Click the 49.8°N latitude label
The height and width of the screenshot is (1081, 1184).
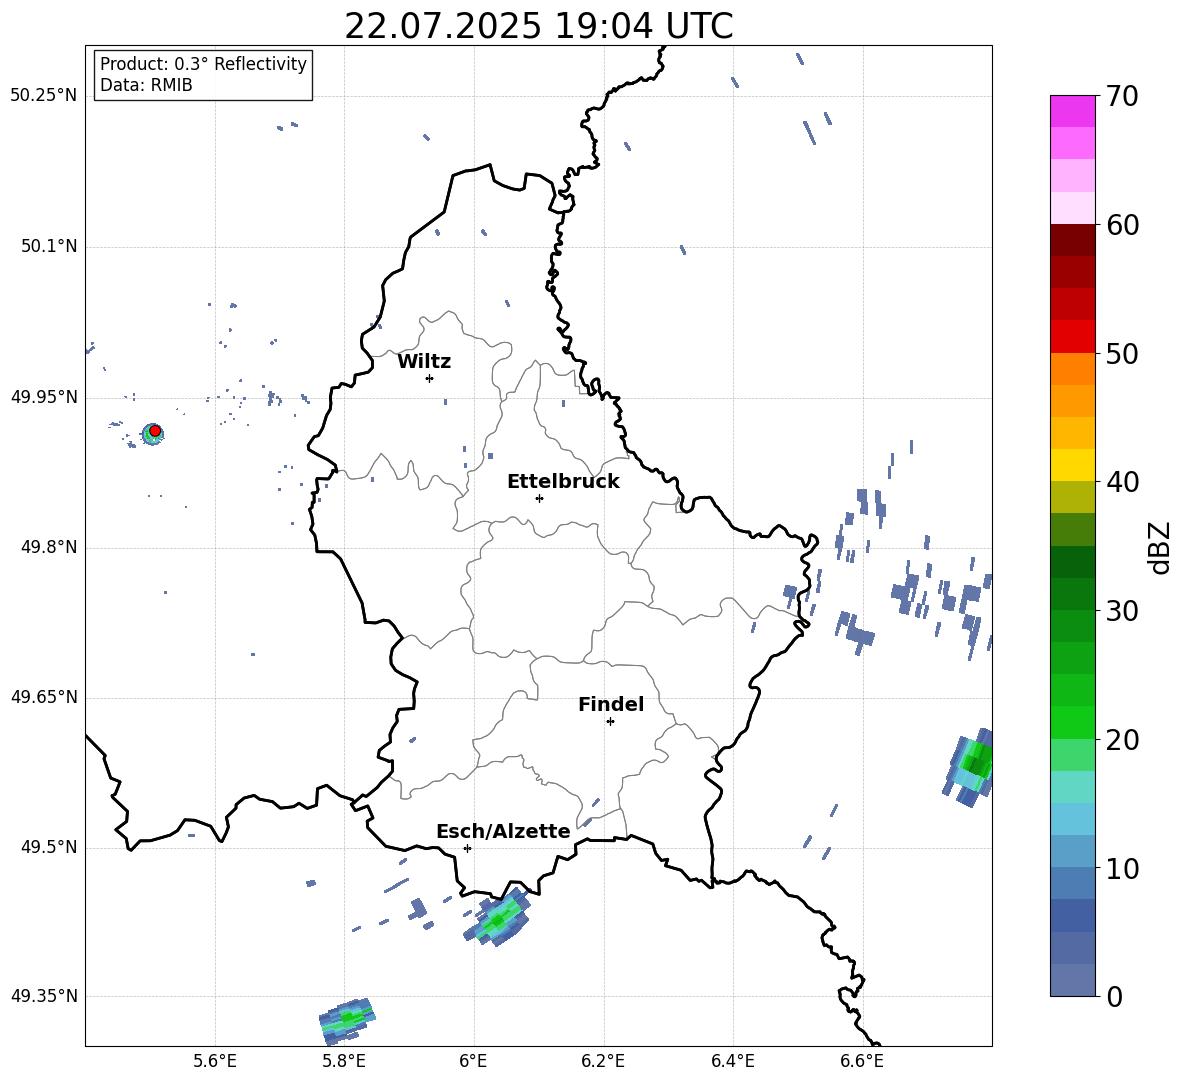[x=49, y=547]
